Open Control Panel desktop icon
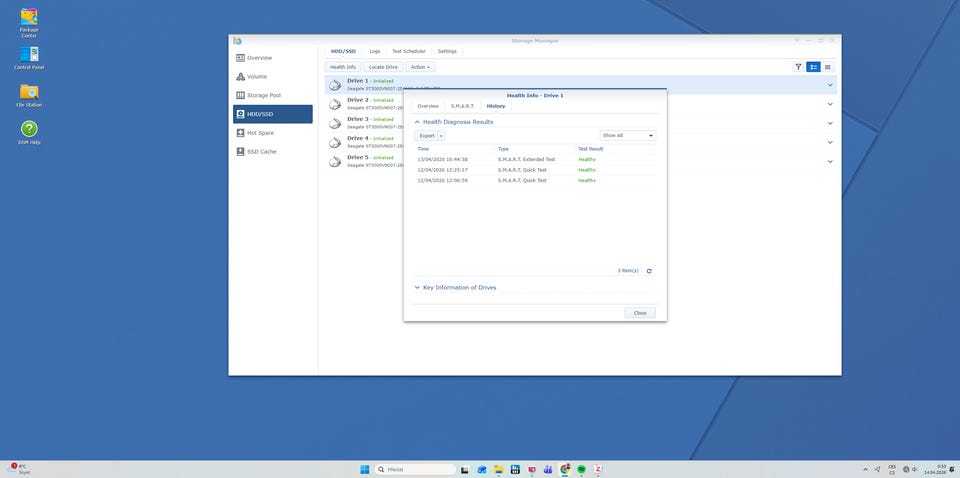960x478 pixels. pyautogui.click(x=29, y=56)
